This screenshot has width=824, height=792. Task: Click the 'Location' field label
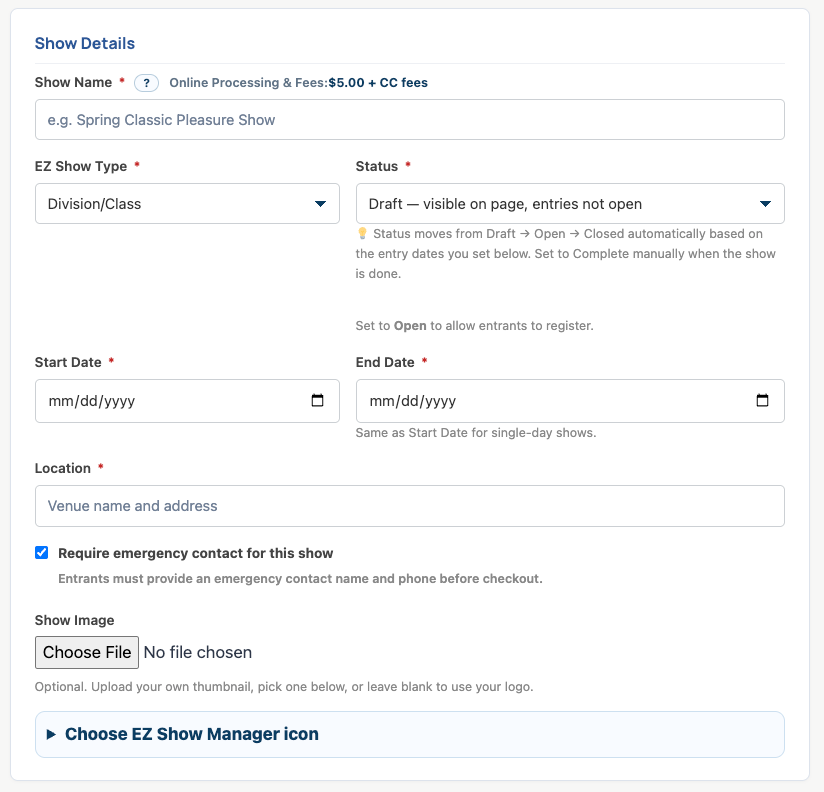[x=63, y=468]
